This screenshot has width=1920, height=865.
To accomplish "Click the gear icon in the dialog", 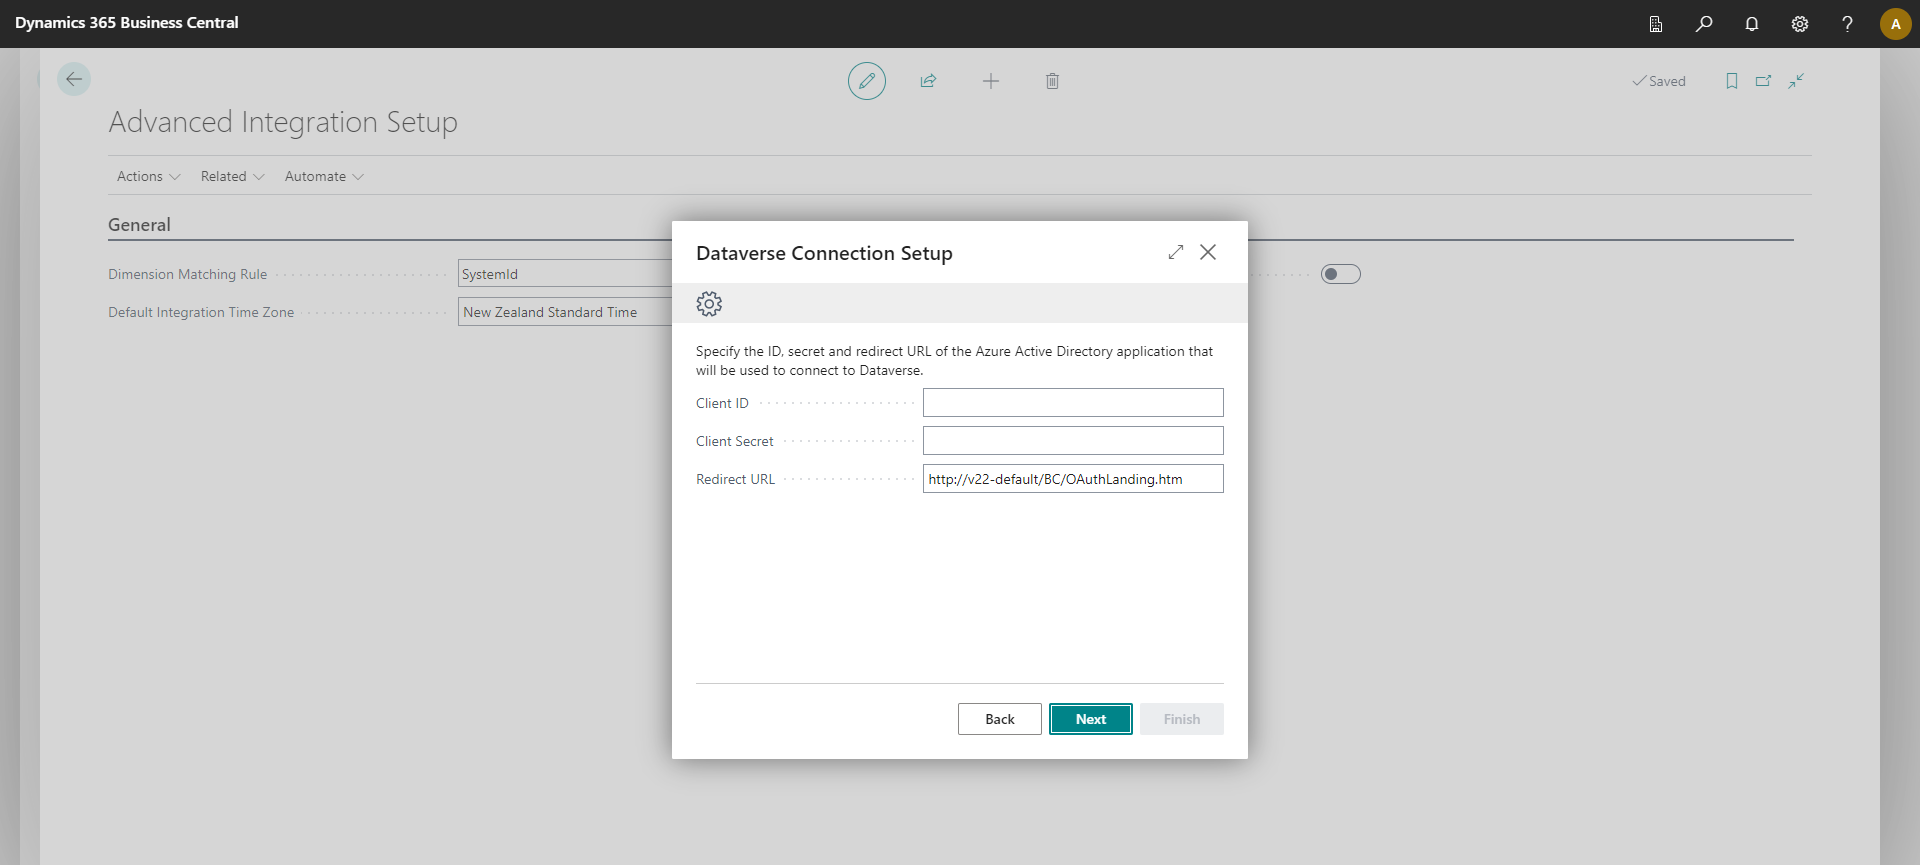I will tap(709, 304).
